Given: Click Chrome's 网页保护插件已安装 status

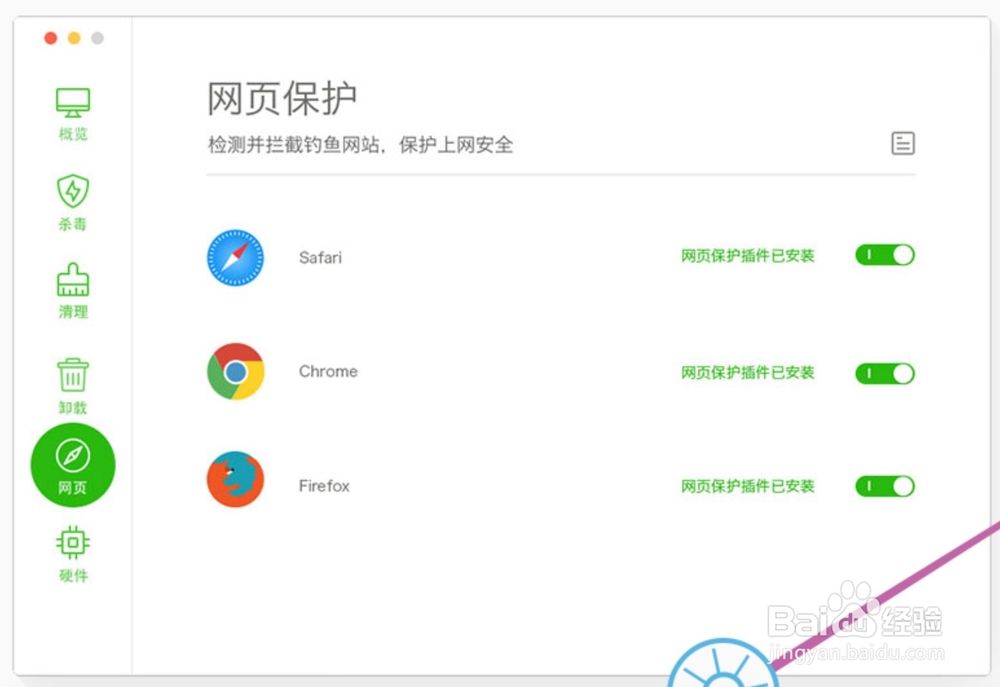Looking at the screenshot, I should click(747, 373).
